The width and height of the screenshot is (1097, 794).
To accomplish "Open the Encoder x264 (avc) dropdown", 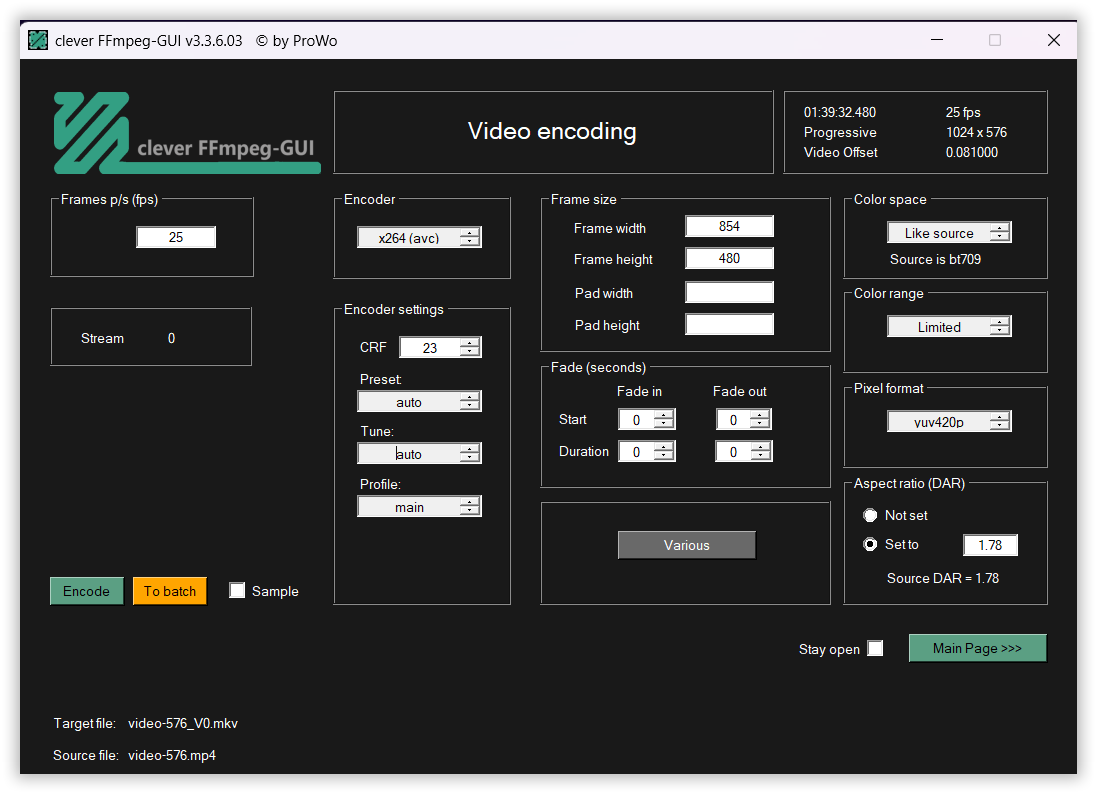I will click(419, 238).
